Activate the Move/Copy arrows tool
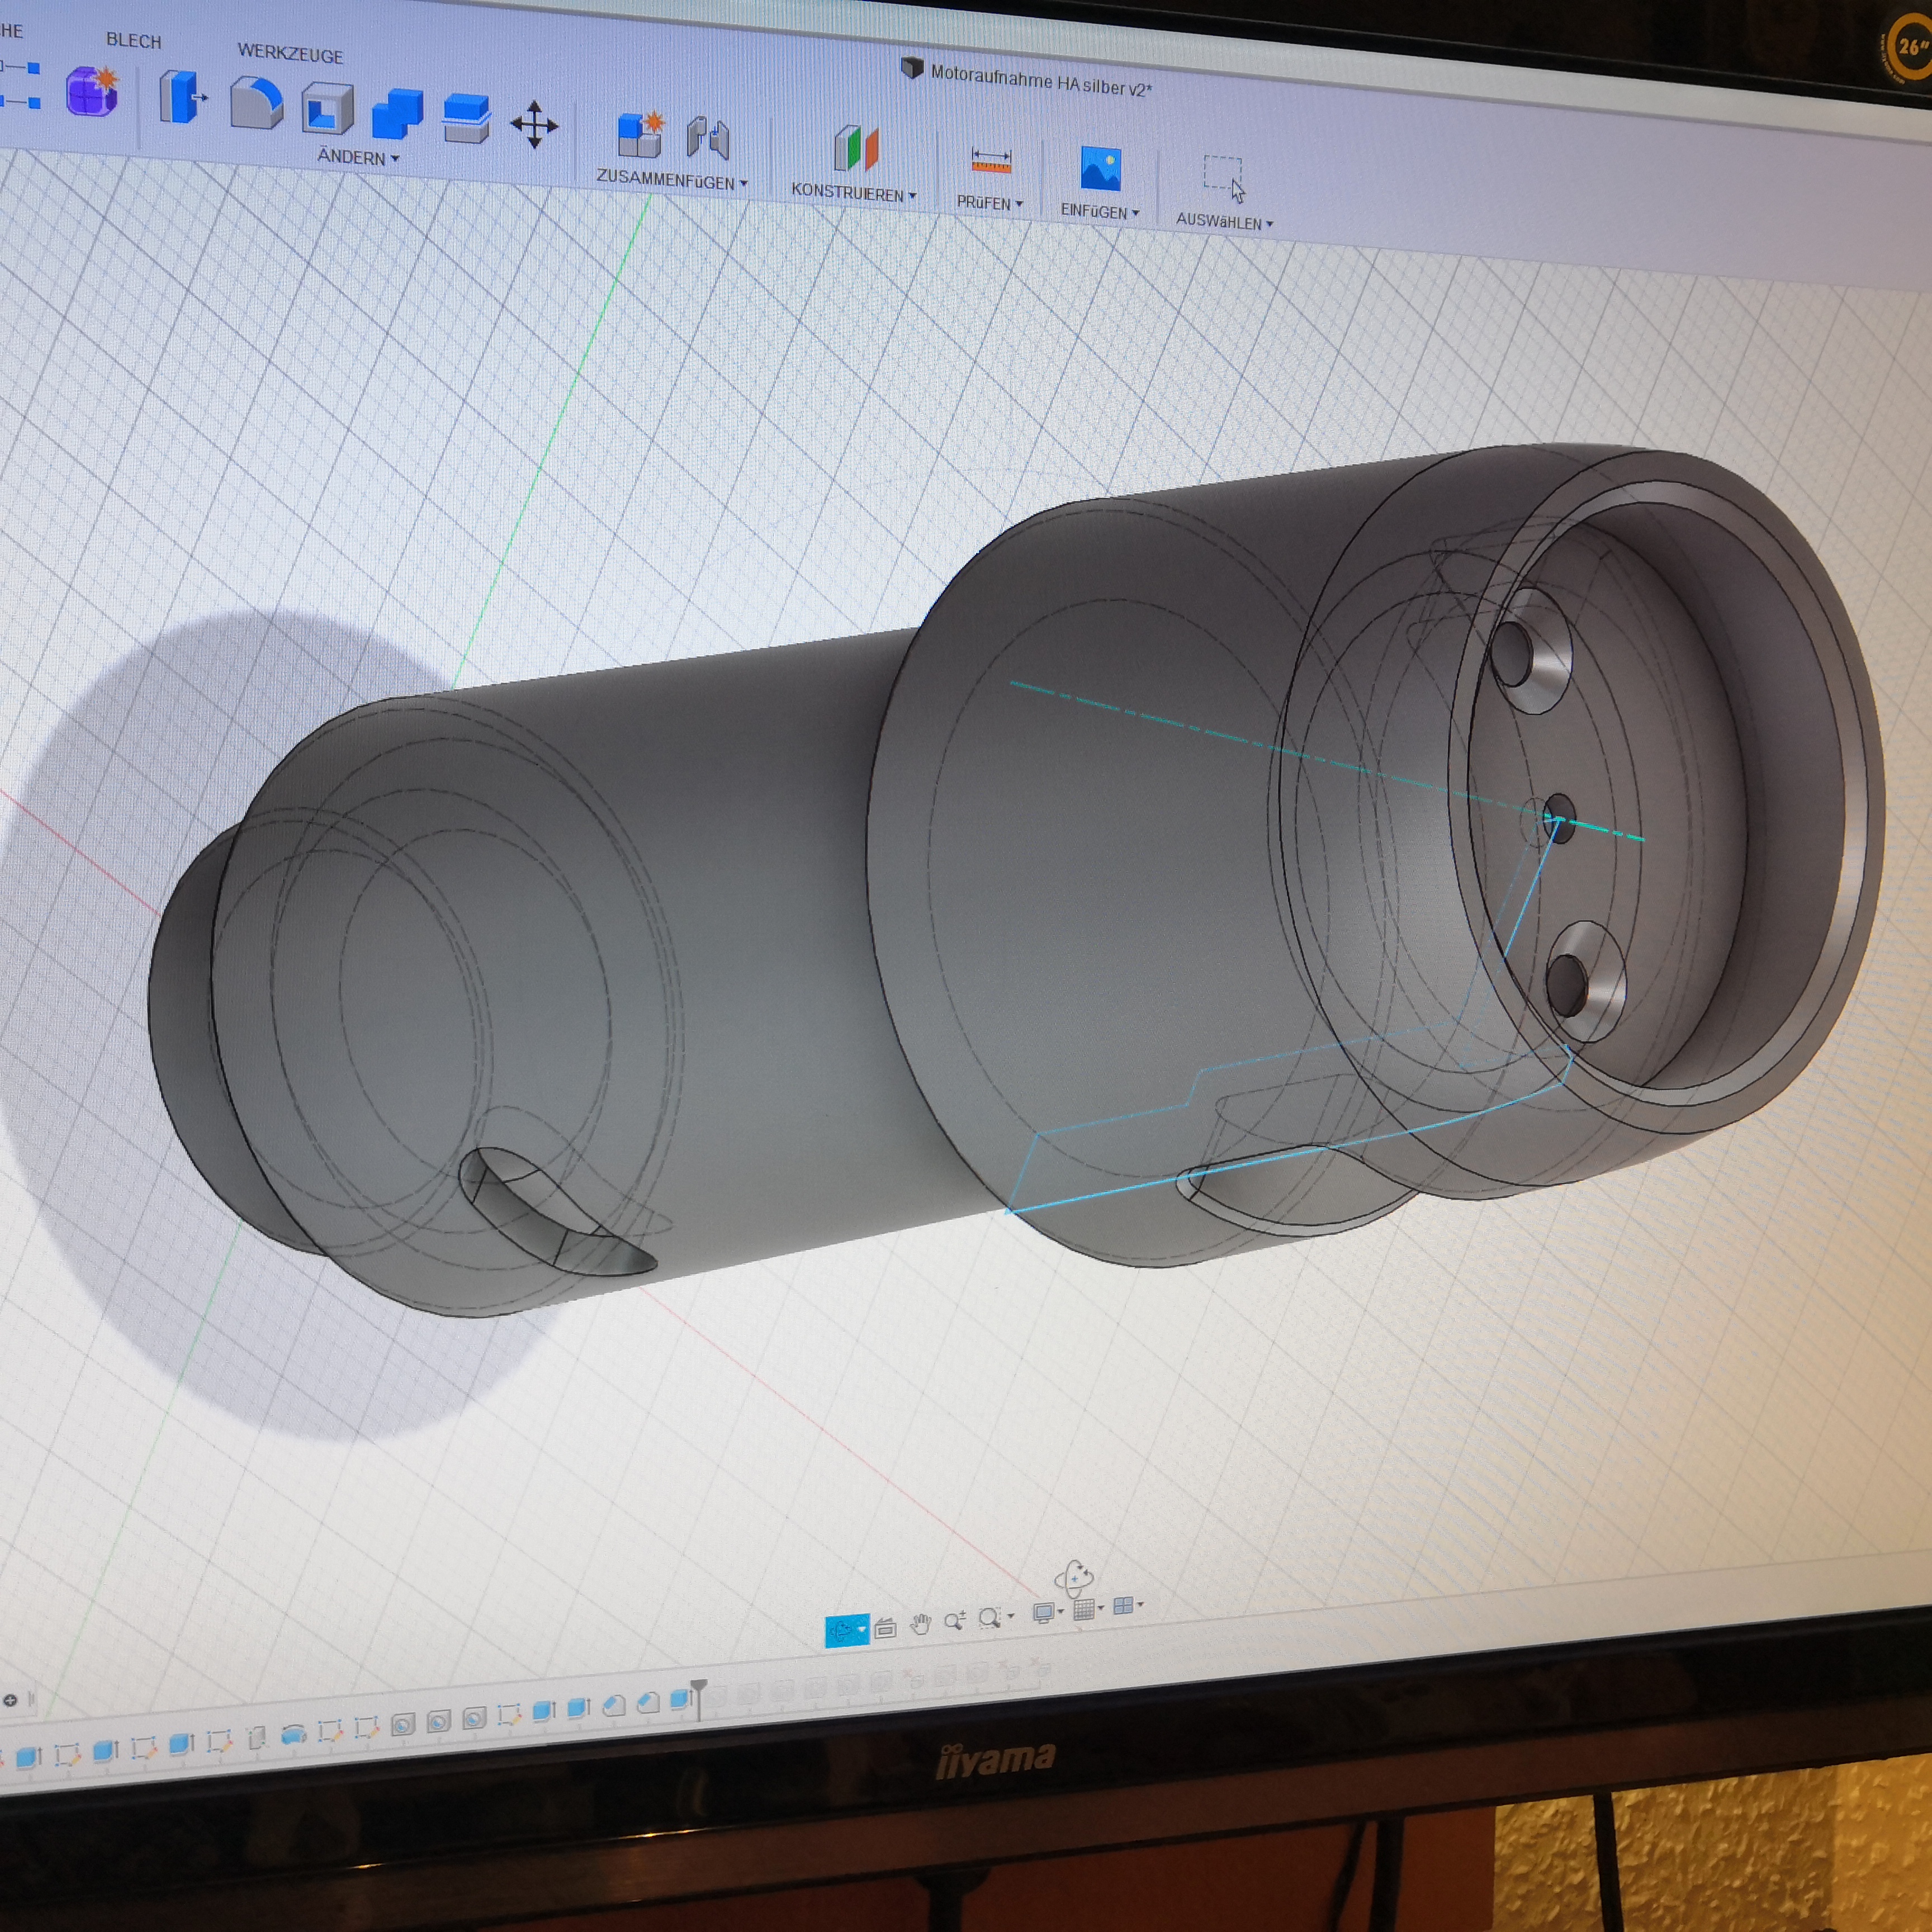The height and width of the screenshot is (1932, 1932). (534, 125)
